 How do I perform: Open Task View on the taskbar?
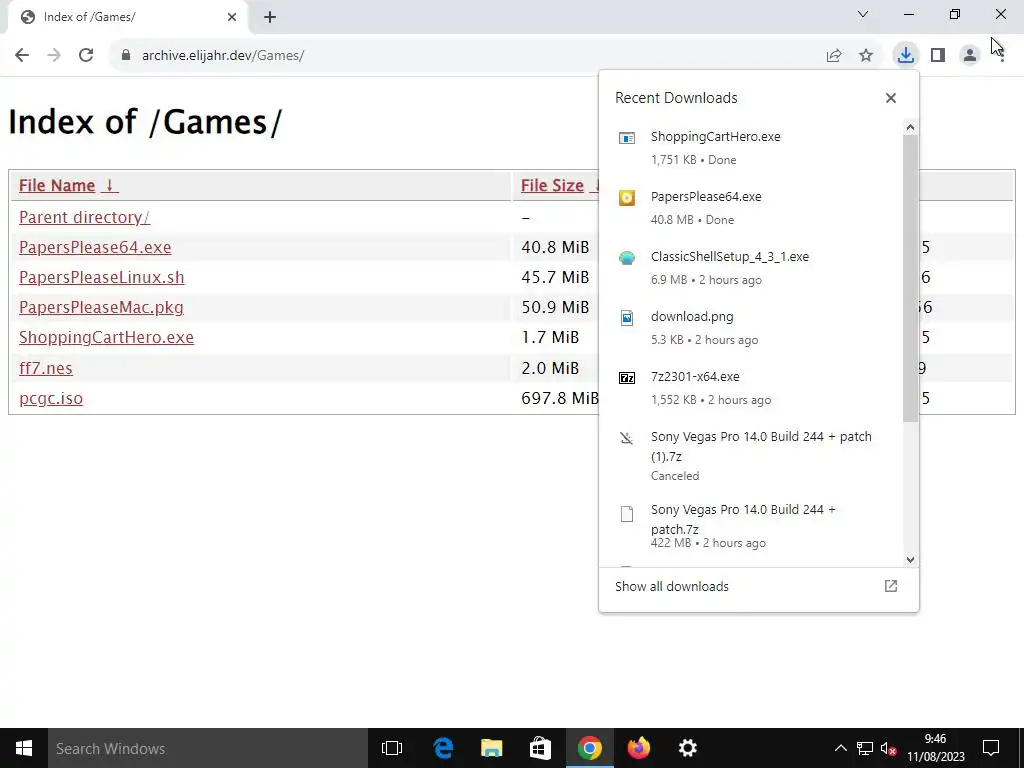coord(392,748)
